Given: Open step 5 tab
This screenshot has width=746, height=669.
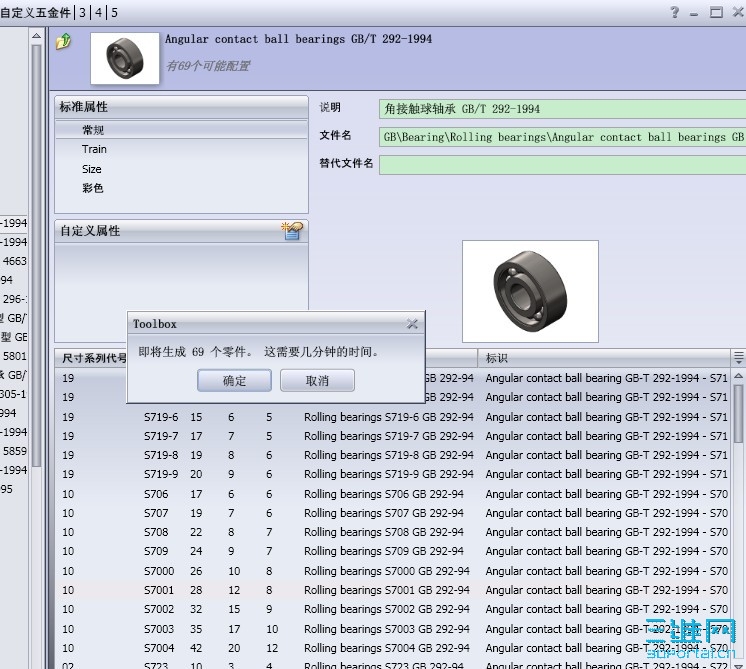Looking at the screenshot, I should (x=114, y=12).
